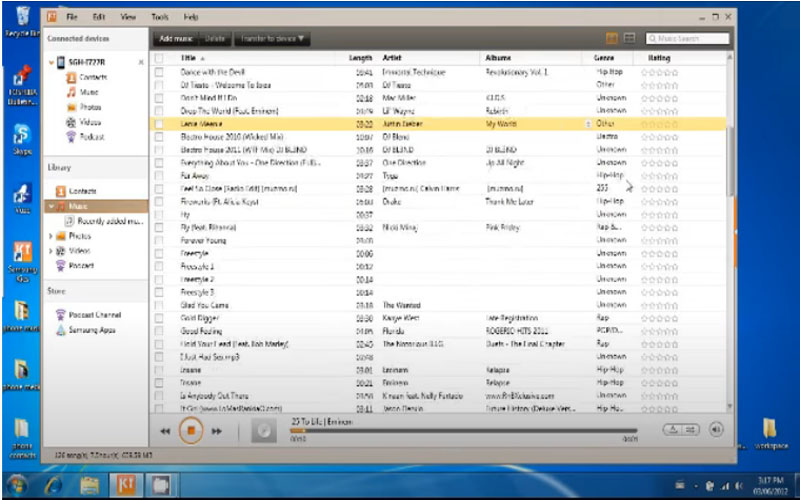Check the highlighted Justin Bieber row
Screen dimensions: 800x500
[x=159, y=124]
